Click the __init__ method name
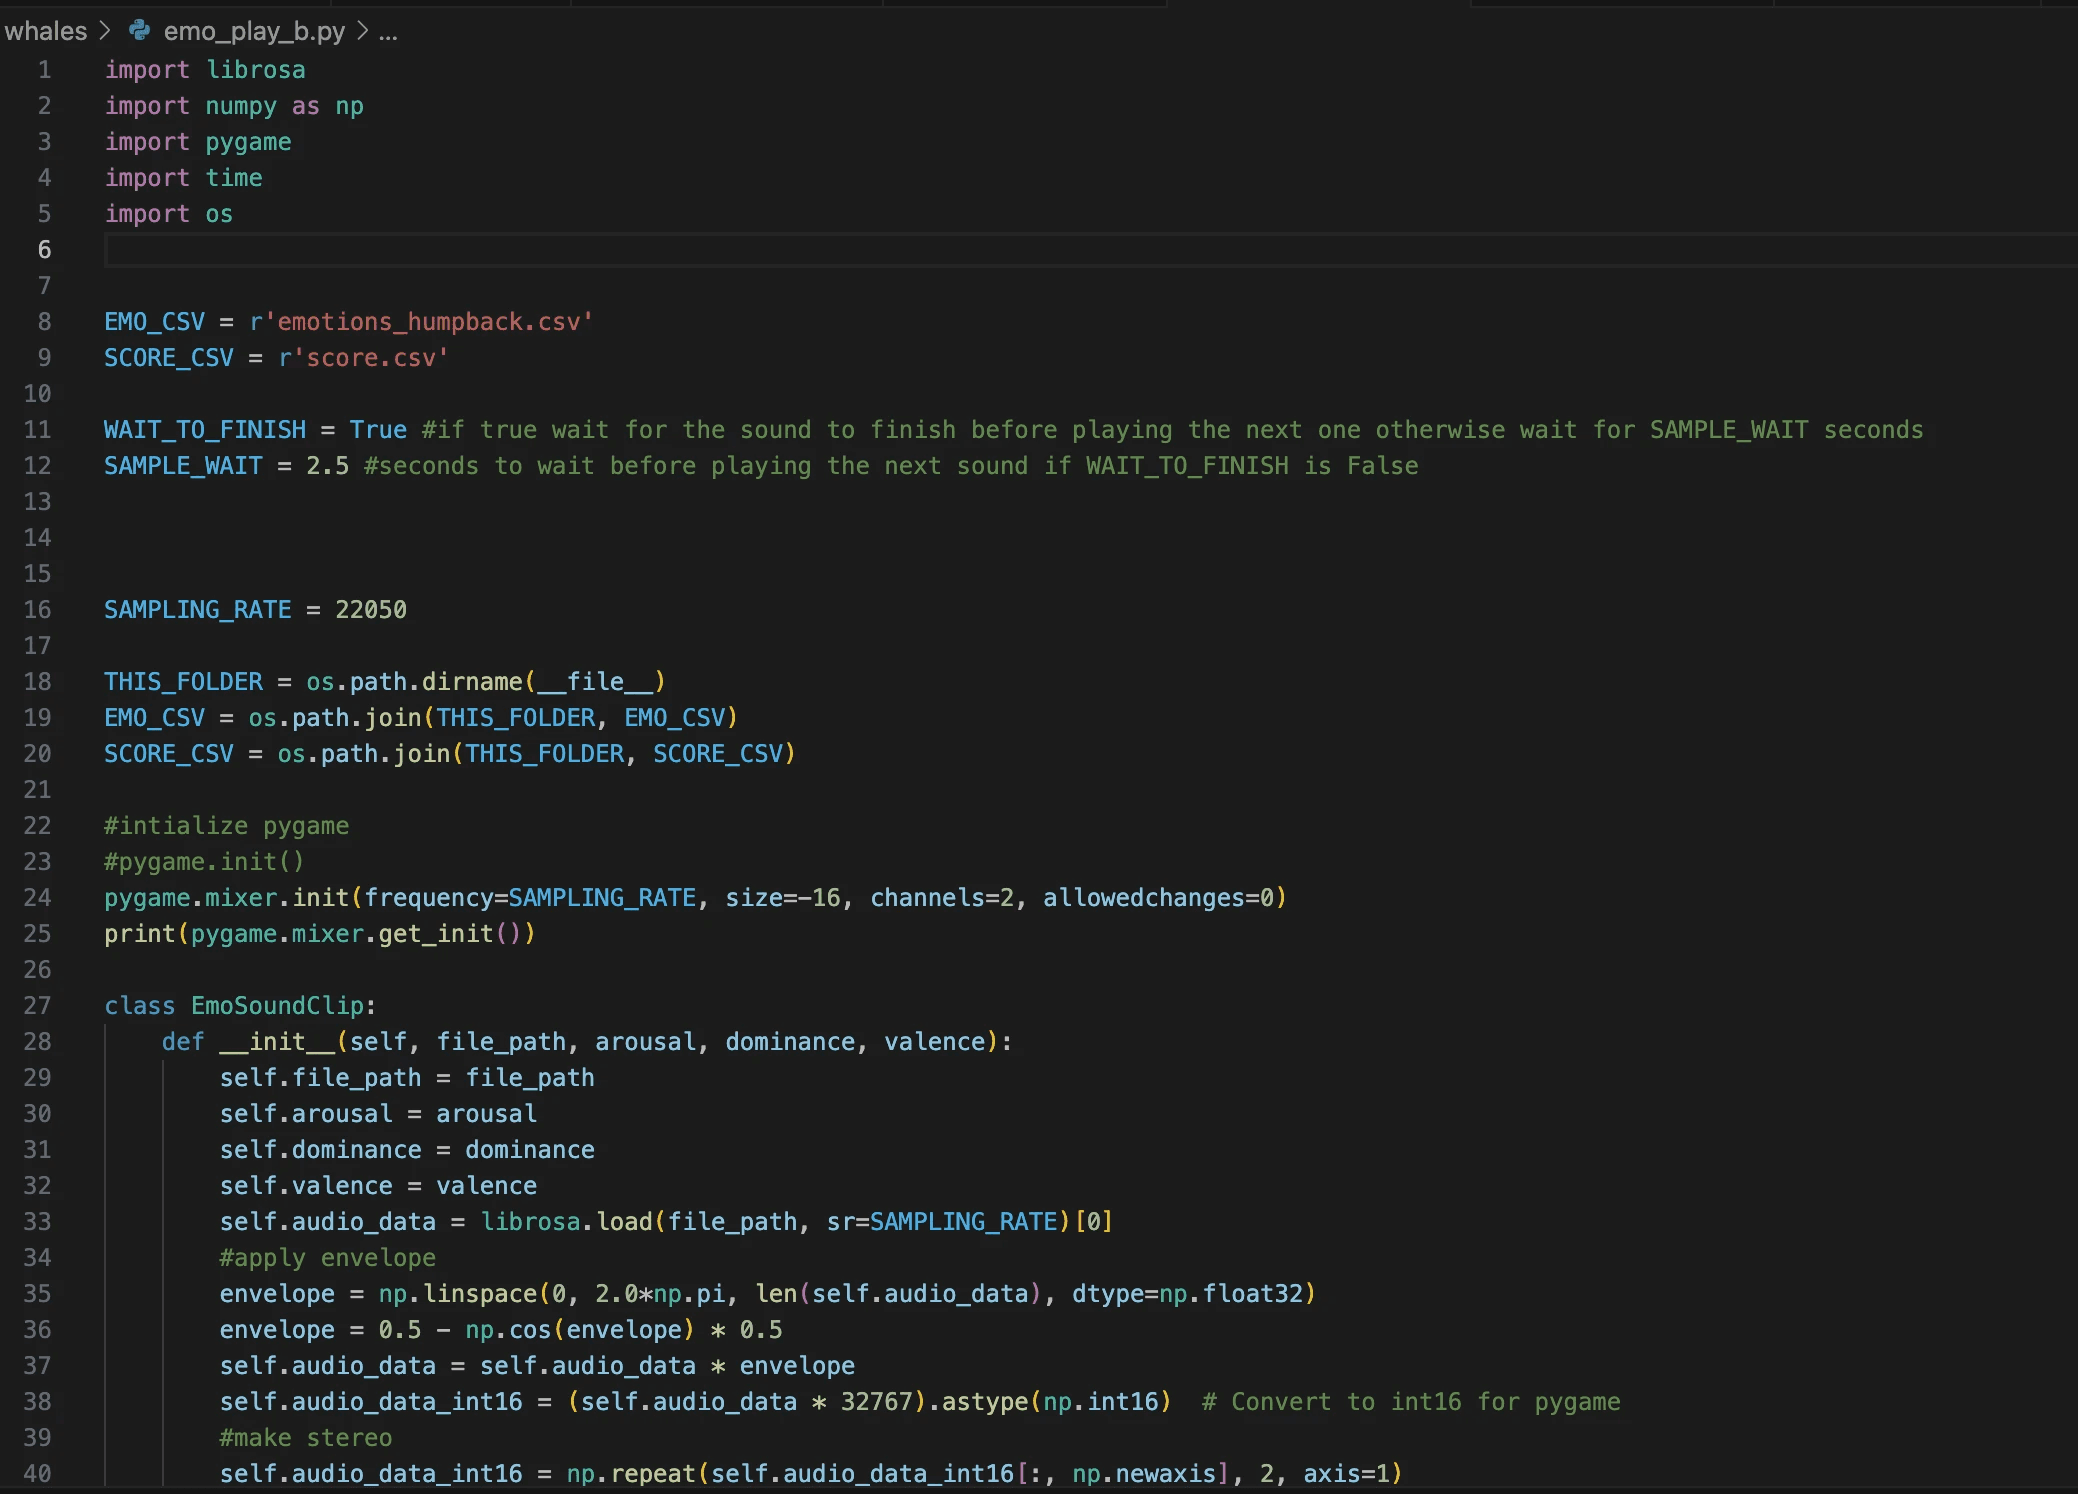The width and height of the screenshot is (2078, 1494). pos(277,1042)
